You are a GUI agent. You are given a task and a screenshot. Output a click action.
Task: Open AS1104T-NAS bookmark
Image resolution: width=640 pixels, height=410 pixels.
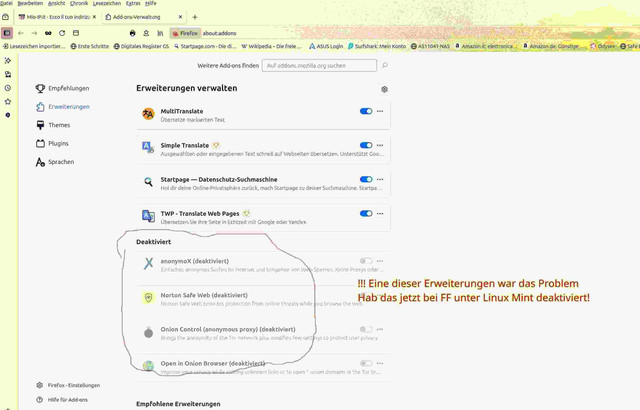pyautogui.click(x=430, y=47)
